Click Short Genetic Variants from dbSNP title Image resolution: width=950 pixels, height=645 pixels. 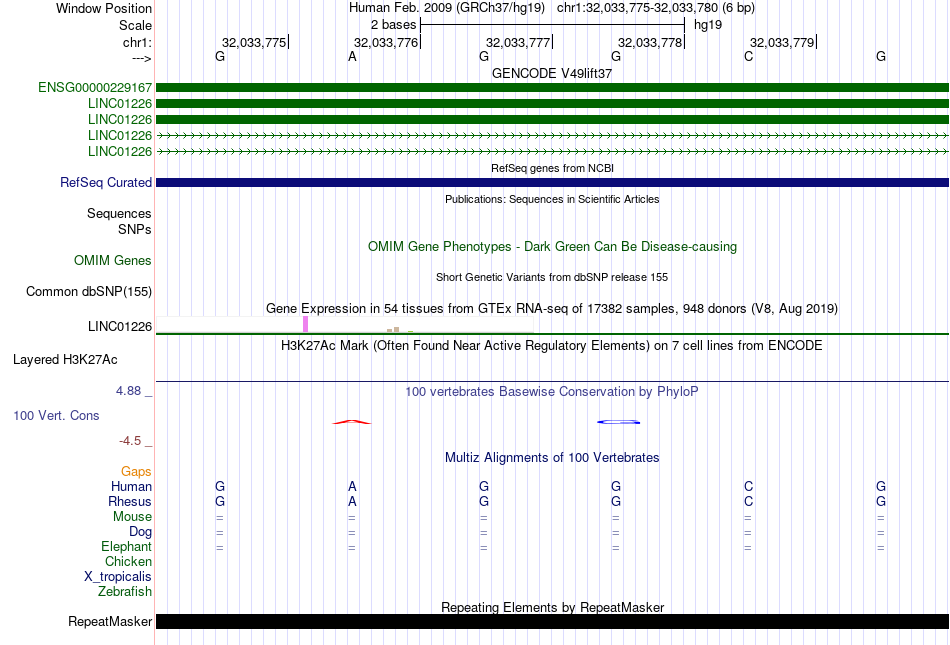552,277
